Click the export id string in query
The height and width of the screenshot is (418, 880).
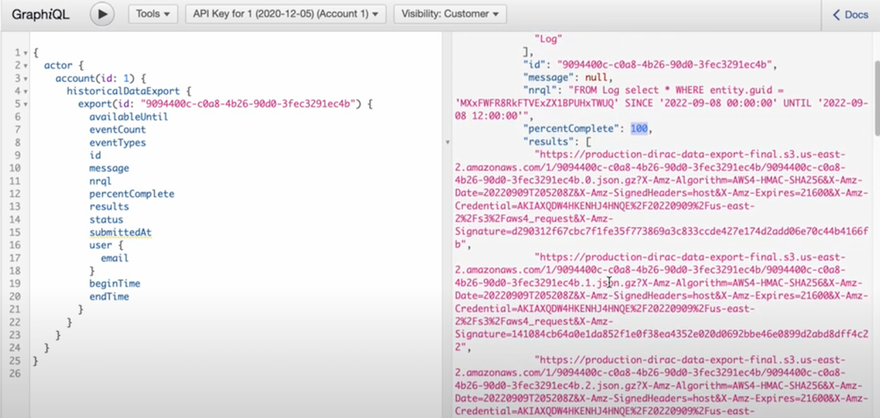[249, 104]
